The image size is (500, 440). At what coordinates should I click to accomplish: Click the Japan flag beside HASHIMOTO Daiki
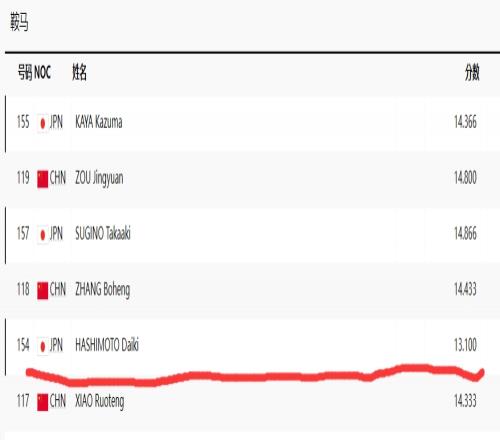[43, 346]
